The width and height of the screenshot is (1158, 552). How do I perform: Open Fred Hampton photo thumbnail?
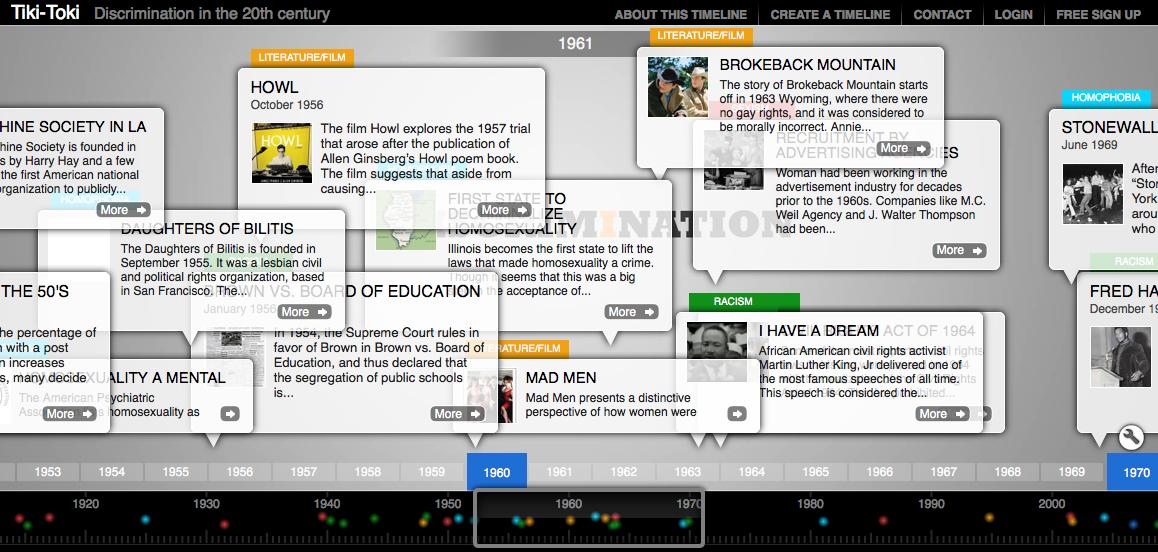1120,357
